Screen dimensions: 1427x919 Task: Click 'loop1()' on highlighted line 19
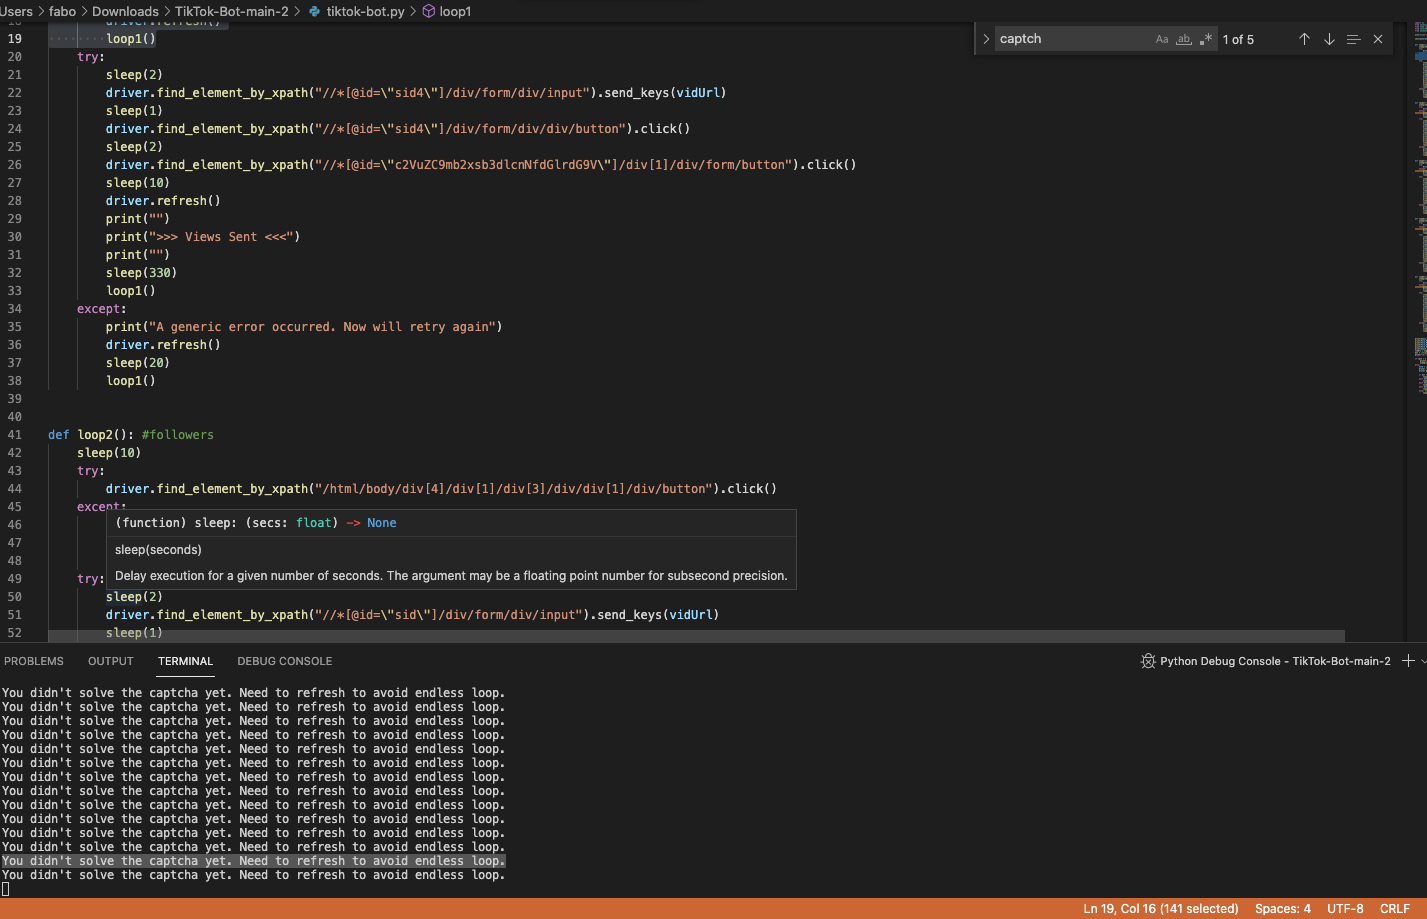coord(131,39)
